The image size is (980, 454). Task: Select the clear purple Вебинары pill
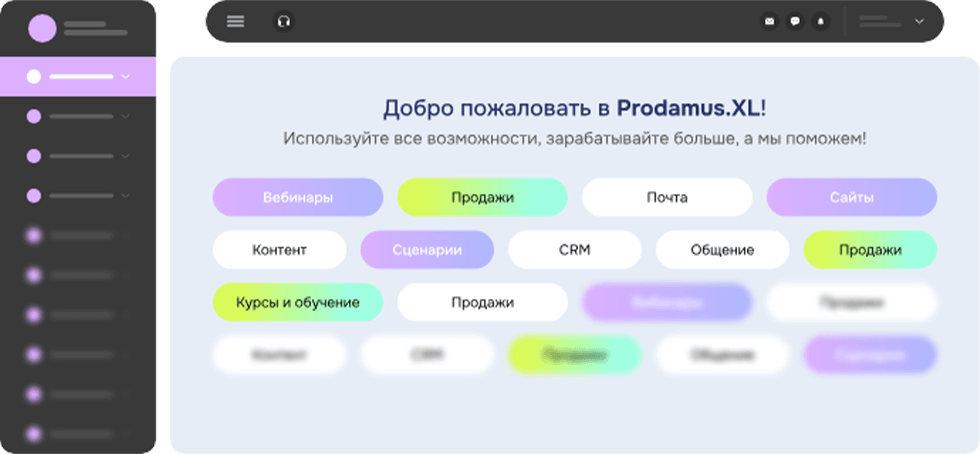[298, 198]
